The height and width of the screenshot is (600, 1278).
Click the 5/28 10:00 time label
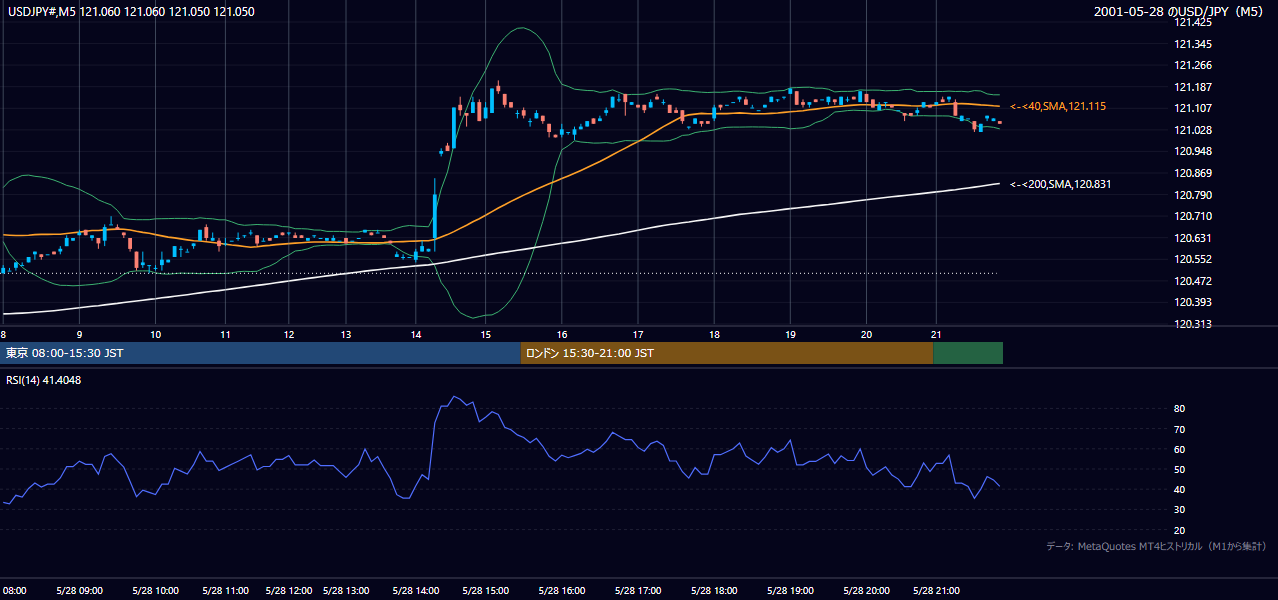coord(154,591)
